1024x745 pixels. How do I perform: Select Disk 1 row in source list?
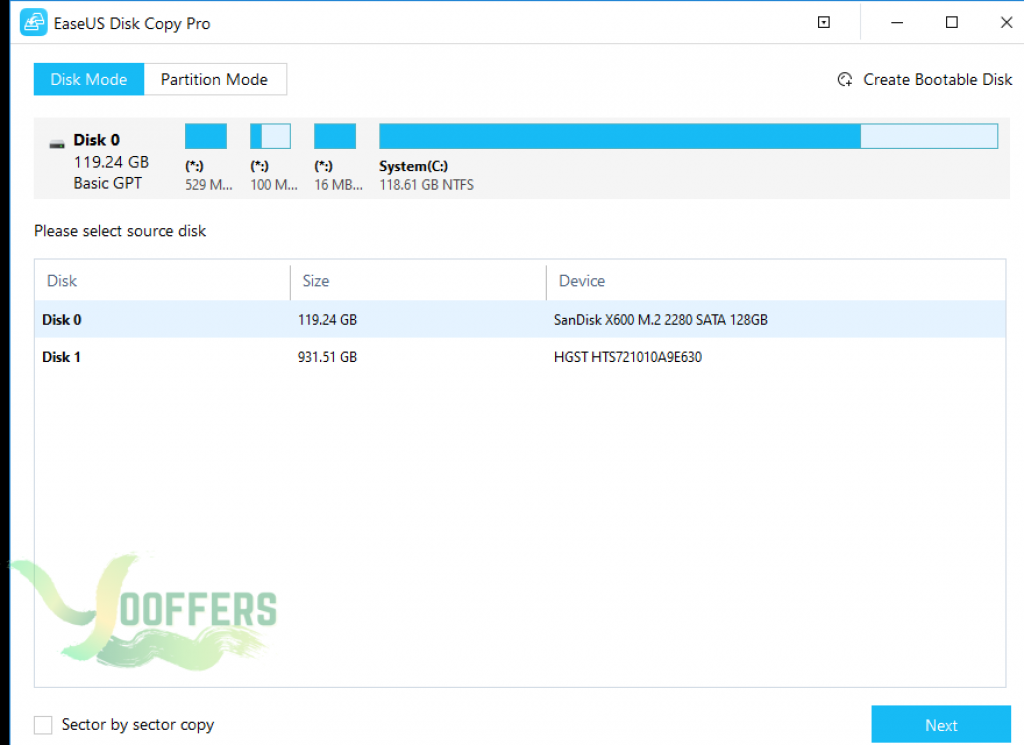click(x=520, y=357)
